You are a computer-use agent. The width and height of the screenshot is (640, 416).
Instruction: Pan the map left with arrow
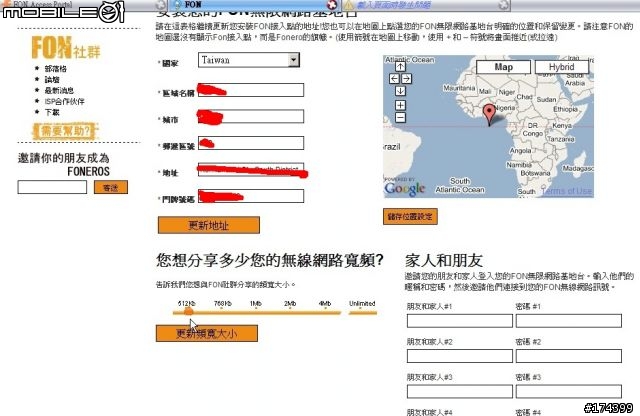(394, 78)
